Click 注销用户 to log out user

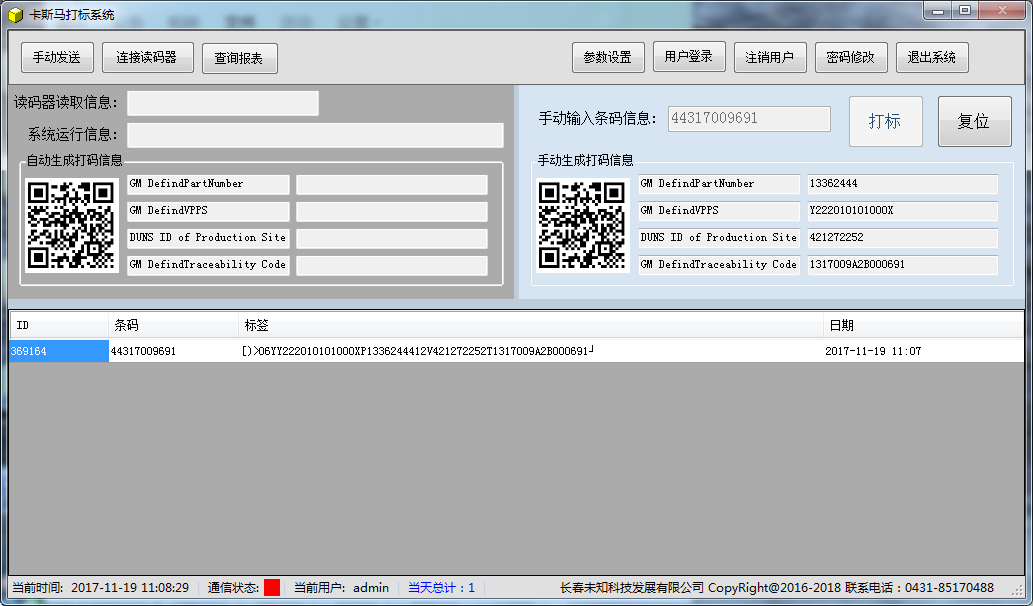tap(770, 58)
